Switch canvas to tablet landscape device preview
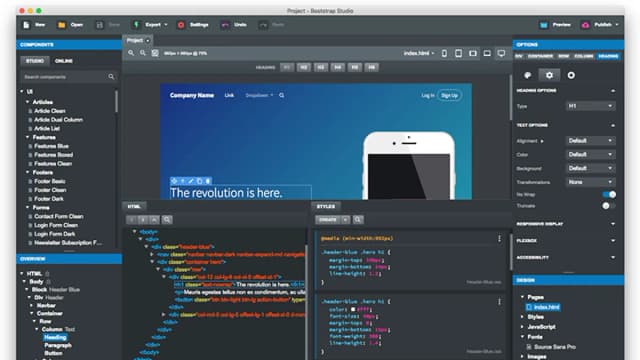640x360 pixels. tap(473, 53)
